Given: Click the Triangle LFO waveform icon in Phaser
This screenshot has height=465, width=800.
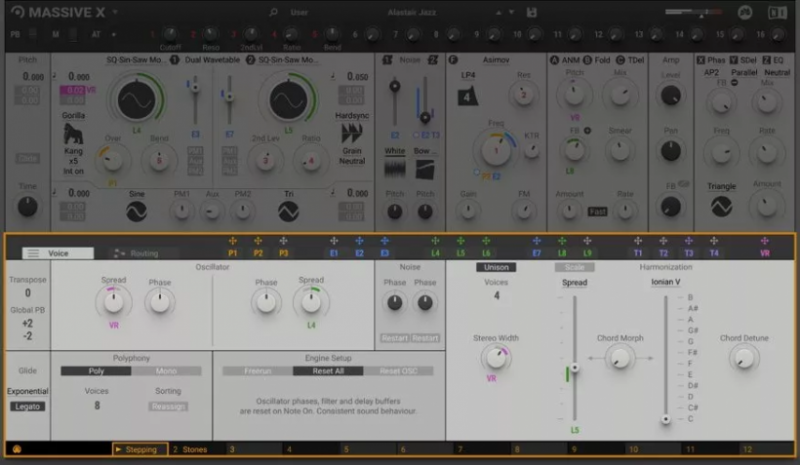Looking at the screenshot, I should (x=721, y=206).
